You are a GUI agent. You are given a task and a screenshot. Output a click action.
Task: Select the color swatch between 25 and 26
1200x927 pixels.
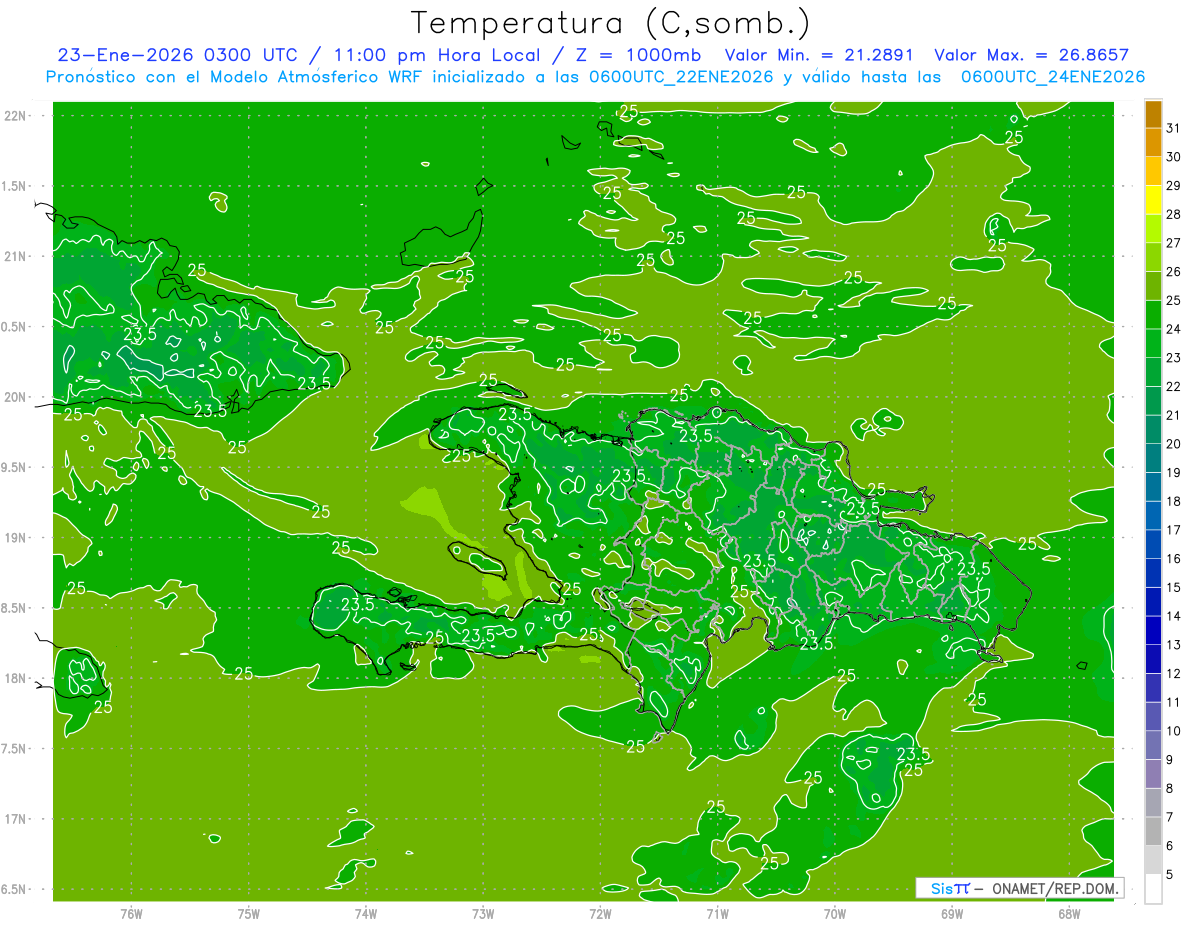(1153, 286)
